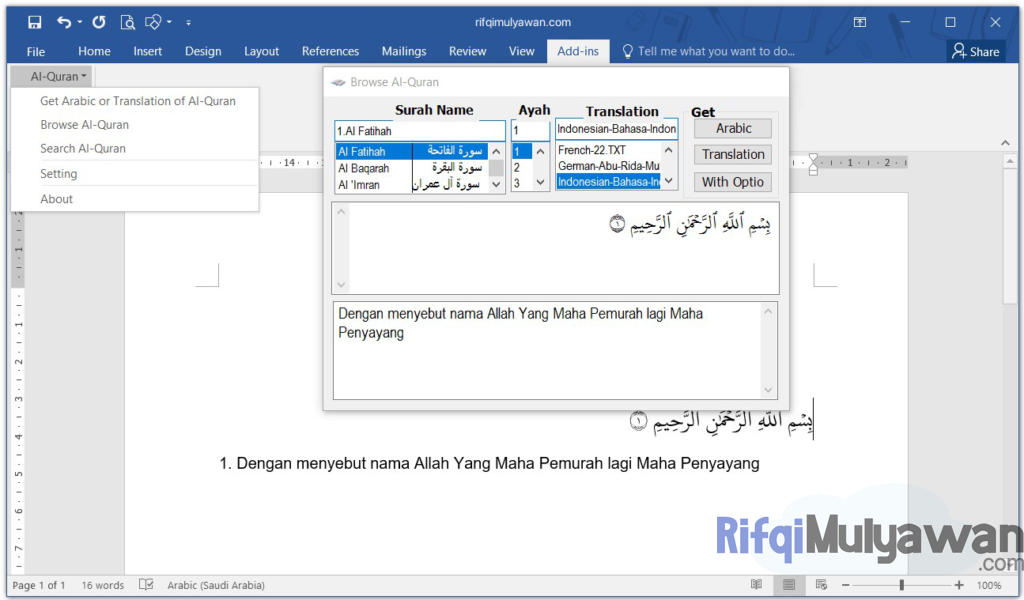Click the Undo arrow icon

pyautogui.click(x=64, y=22)
